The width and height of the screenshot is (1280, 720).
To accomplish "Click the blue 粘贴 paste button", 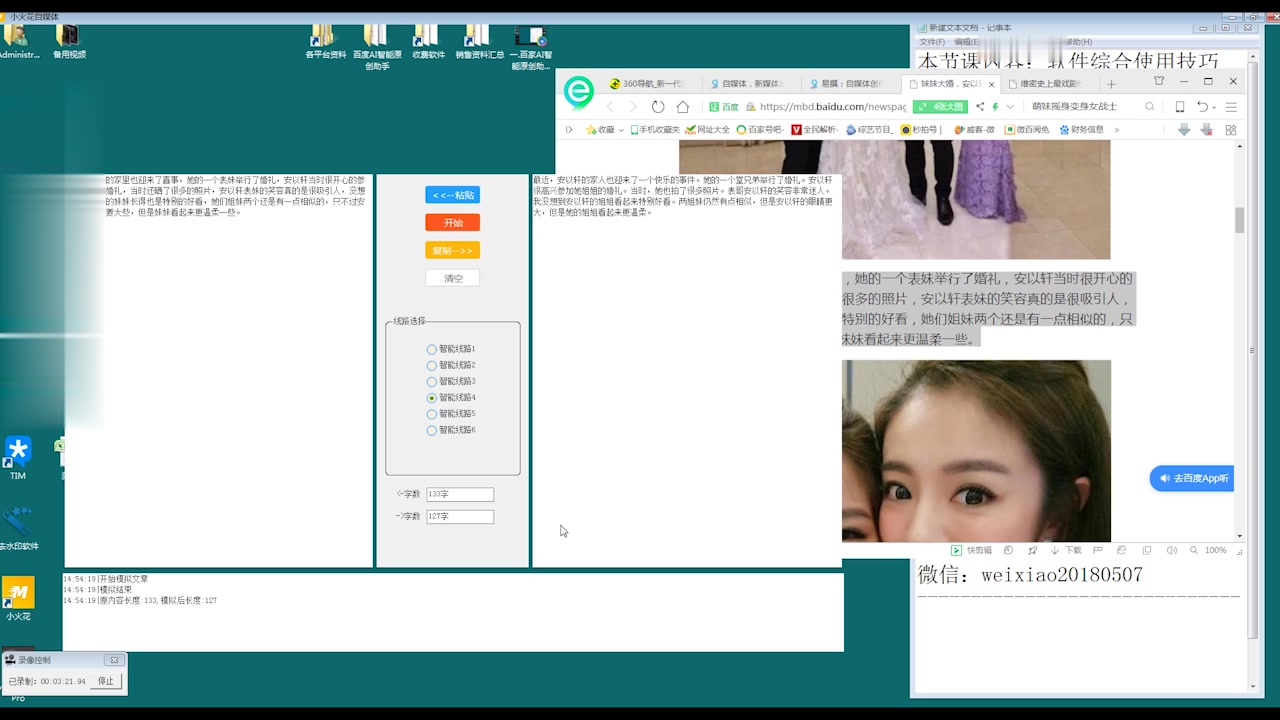I will [452, 195].
